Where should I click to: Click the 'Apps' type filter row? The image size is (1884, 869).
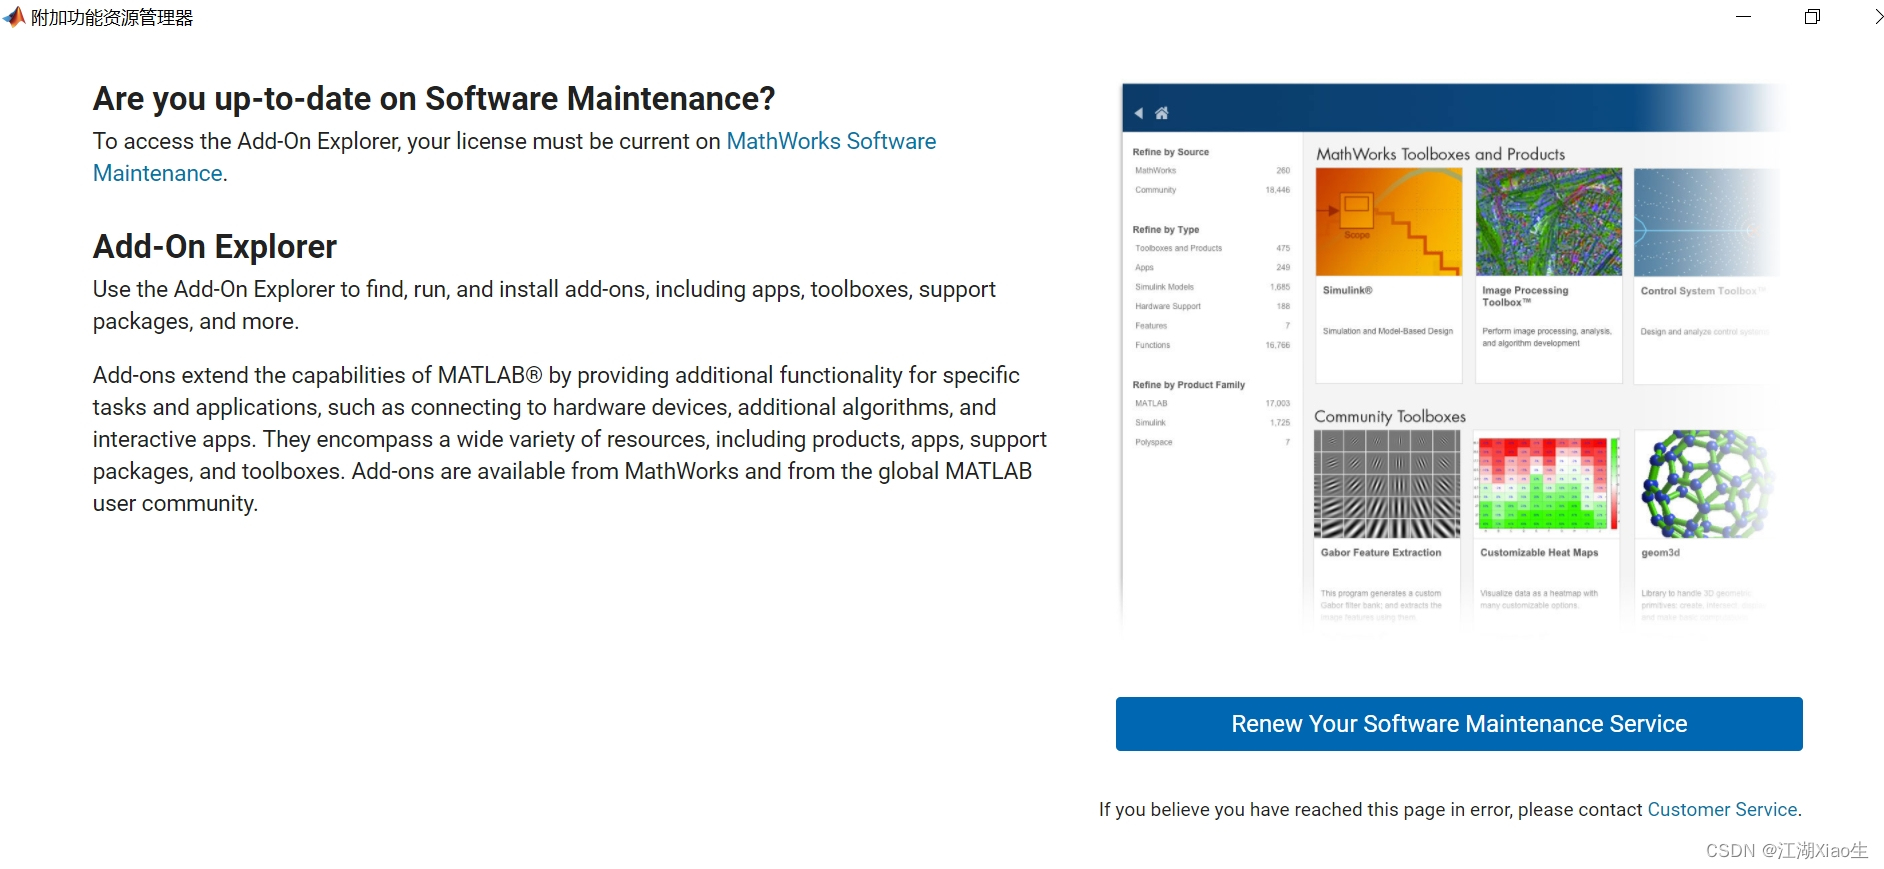coord(1212,268)
